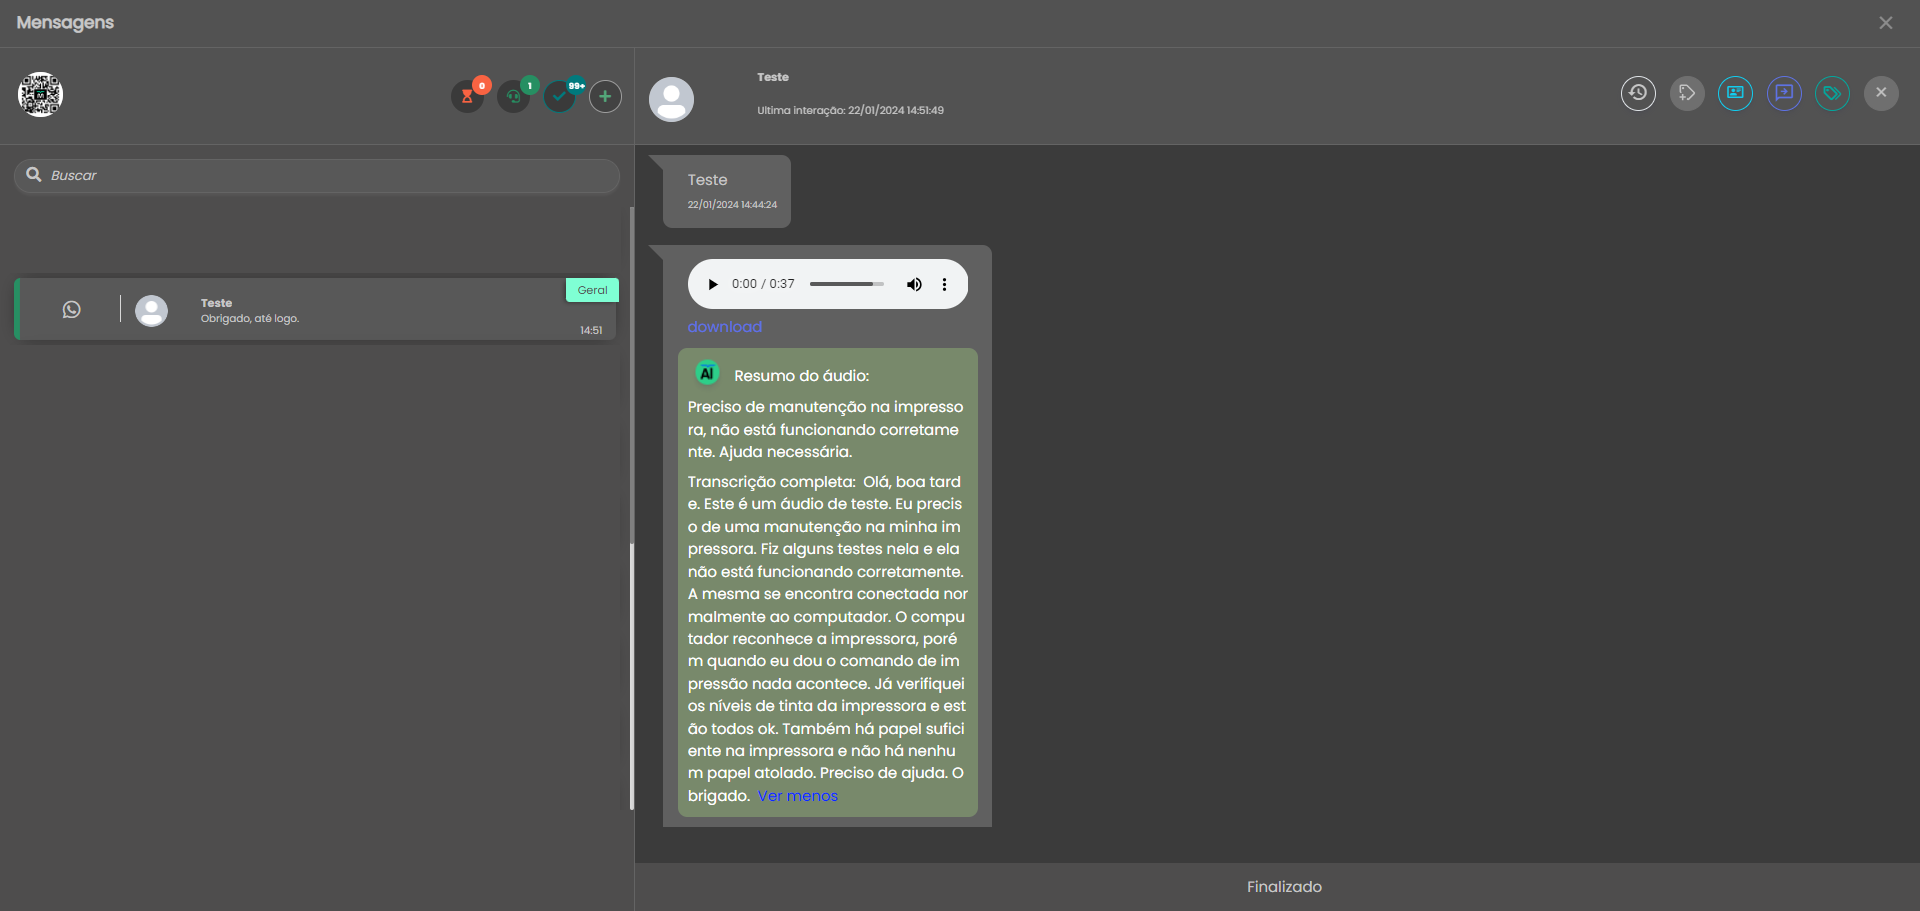Mute the audio player volume
The width and height of the screenshot is (1920, 911).
click(x=914, y=284)
